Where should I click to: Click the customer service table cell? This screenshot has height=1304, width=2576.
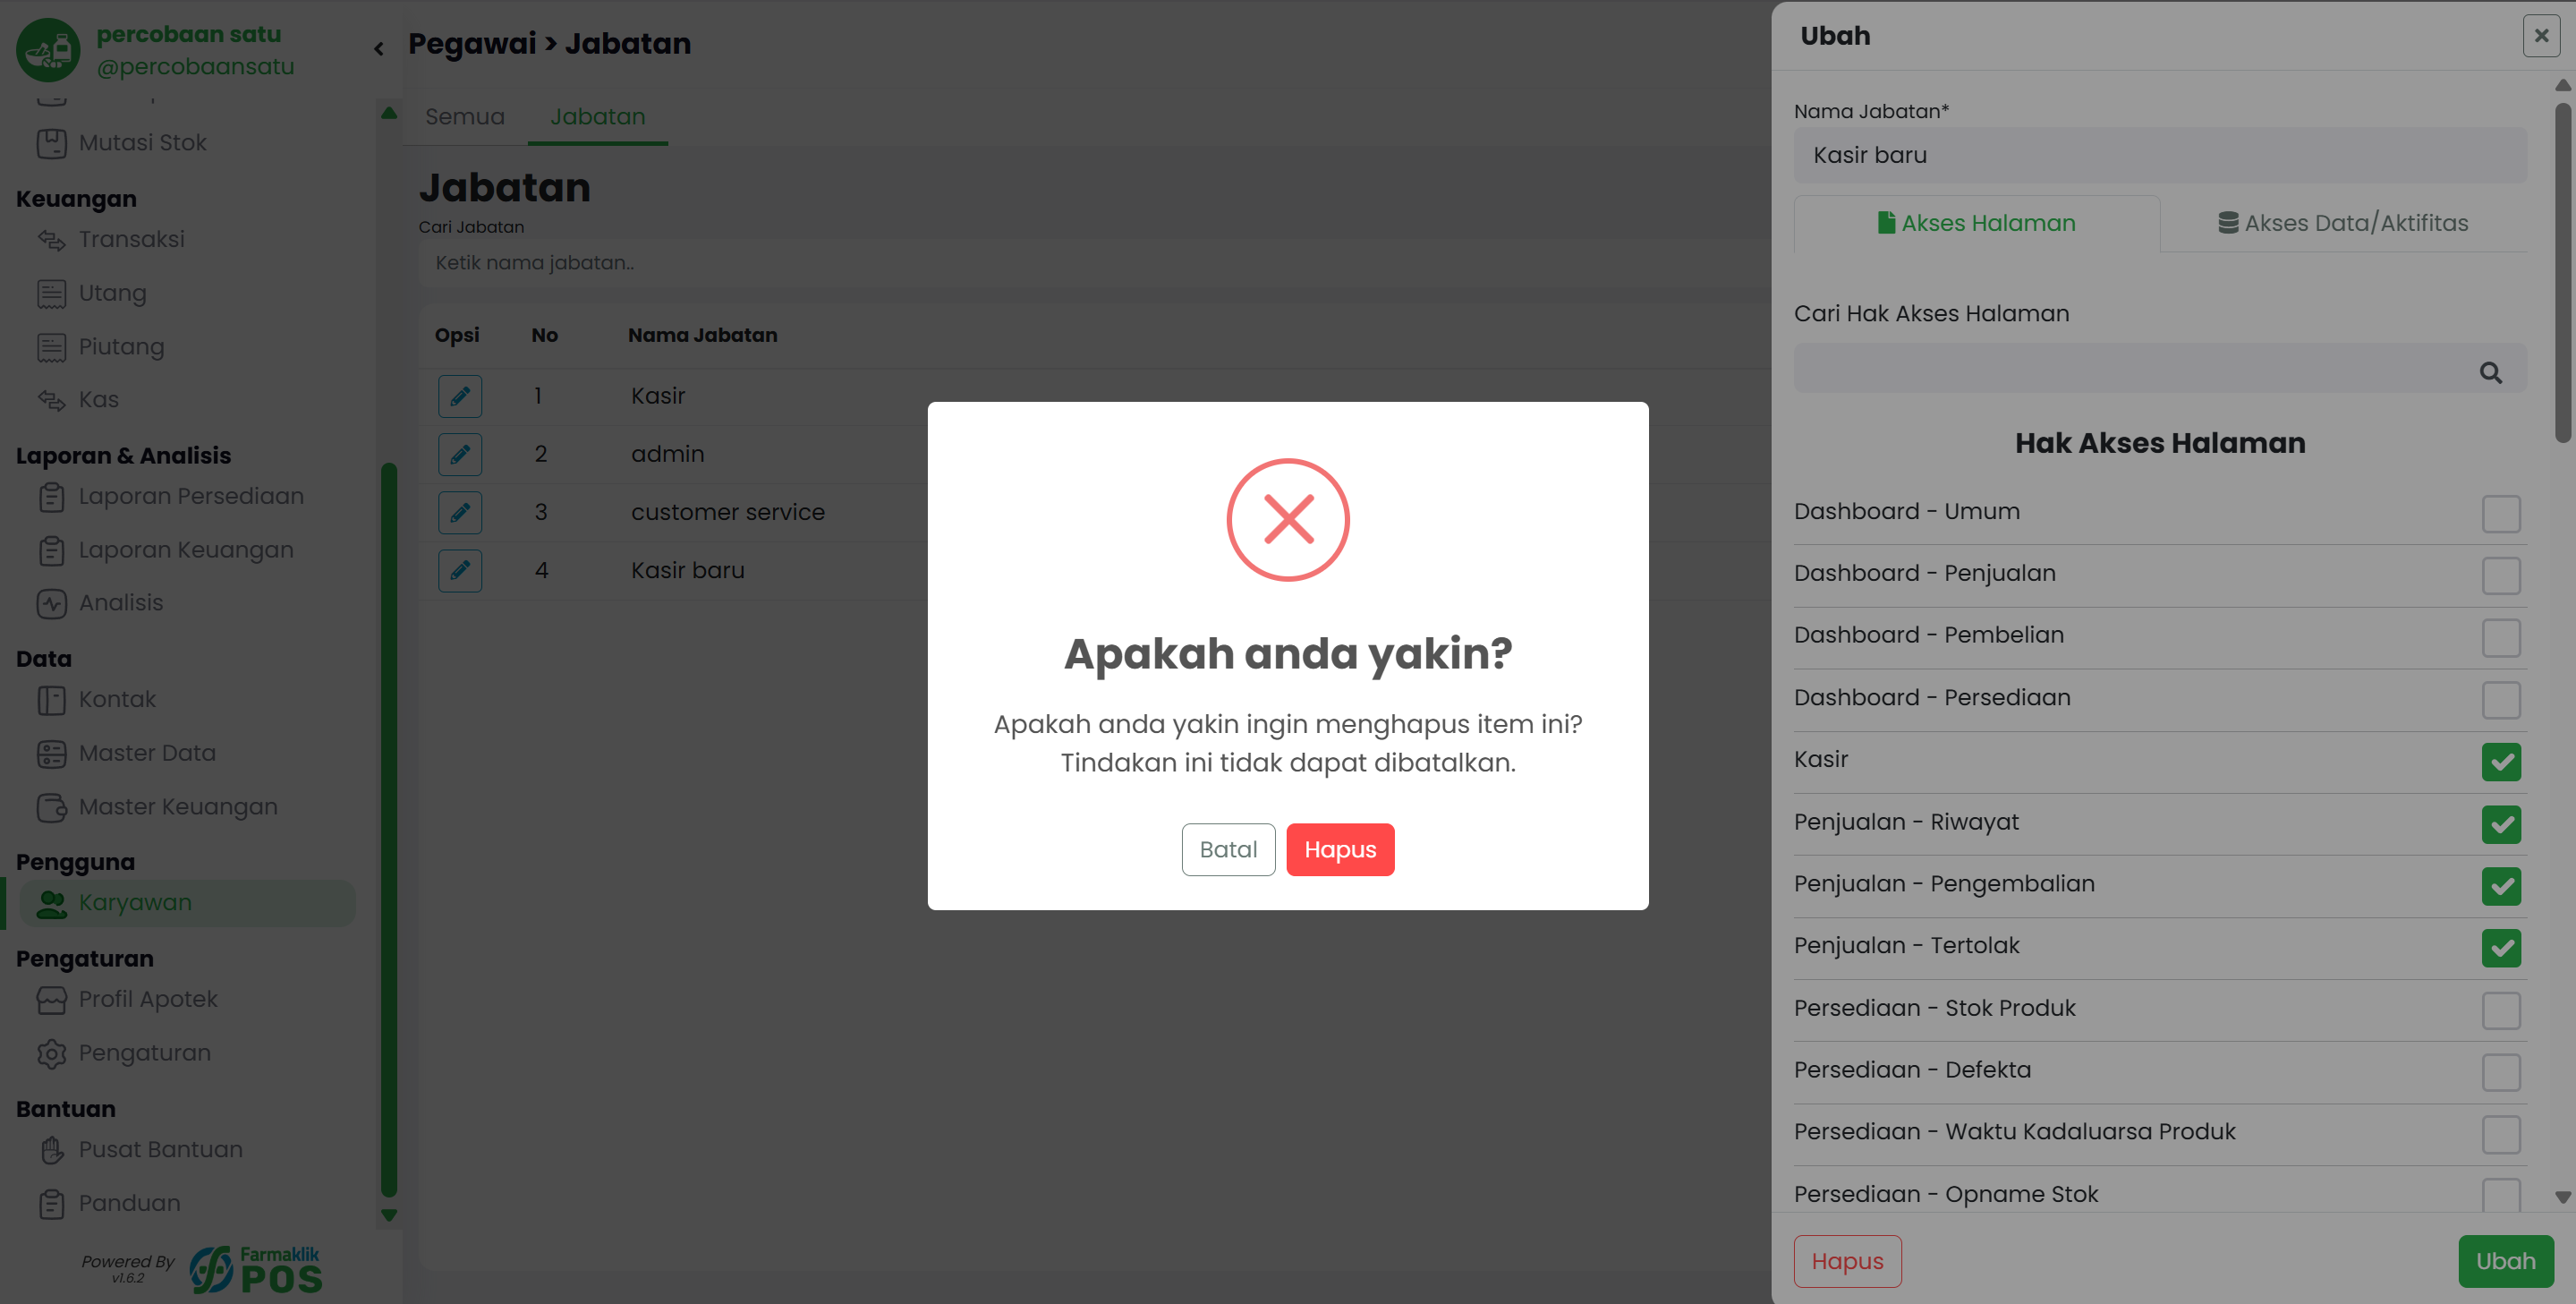[728, 512]
